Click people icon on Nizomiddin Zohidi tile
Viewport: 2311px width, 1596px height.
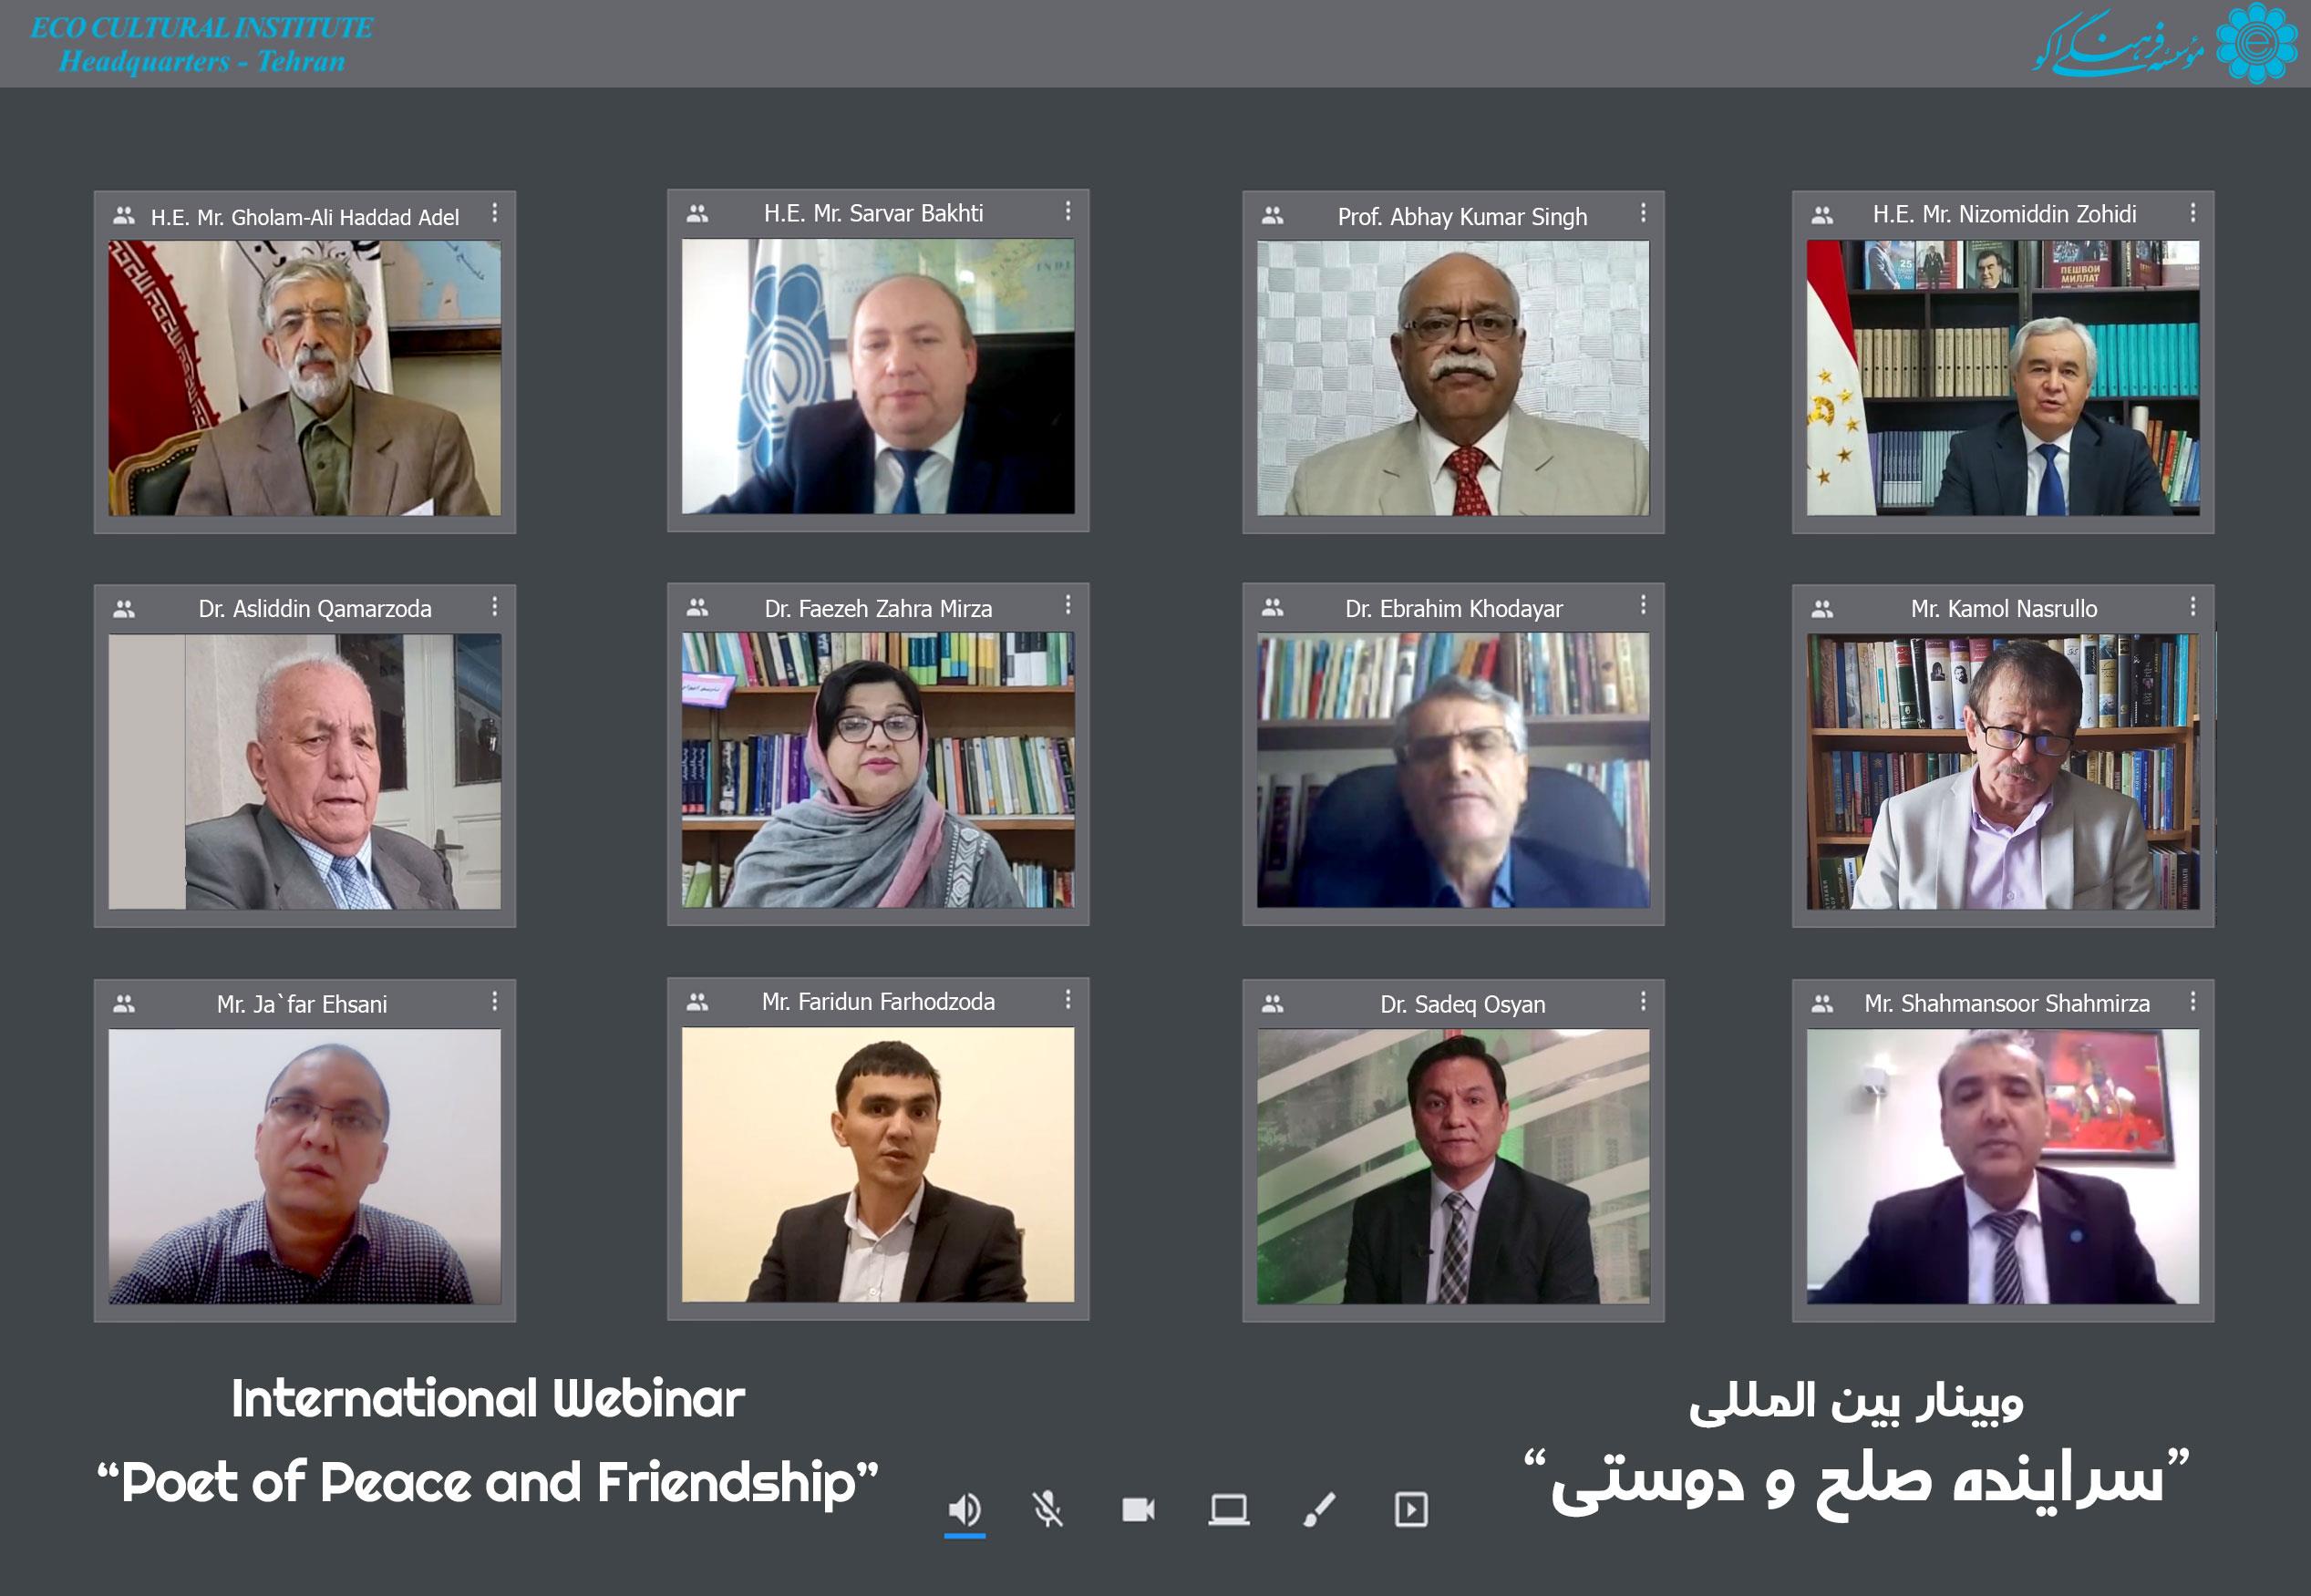click(1822, 215)
